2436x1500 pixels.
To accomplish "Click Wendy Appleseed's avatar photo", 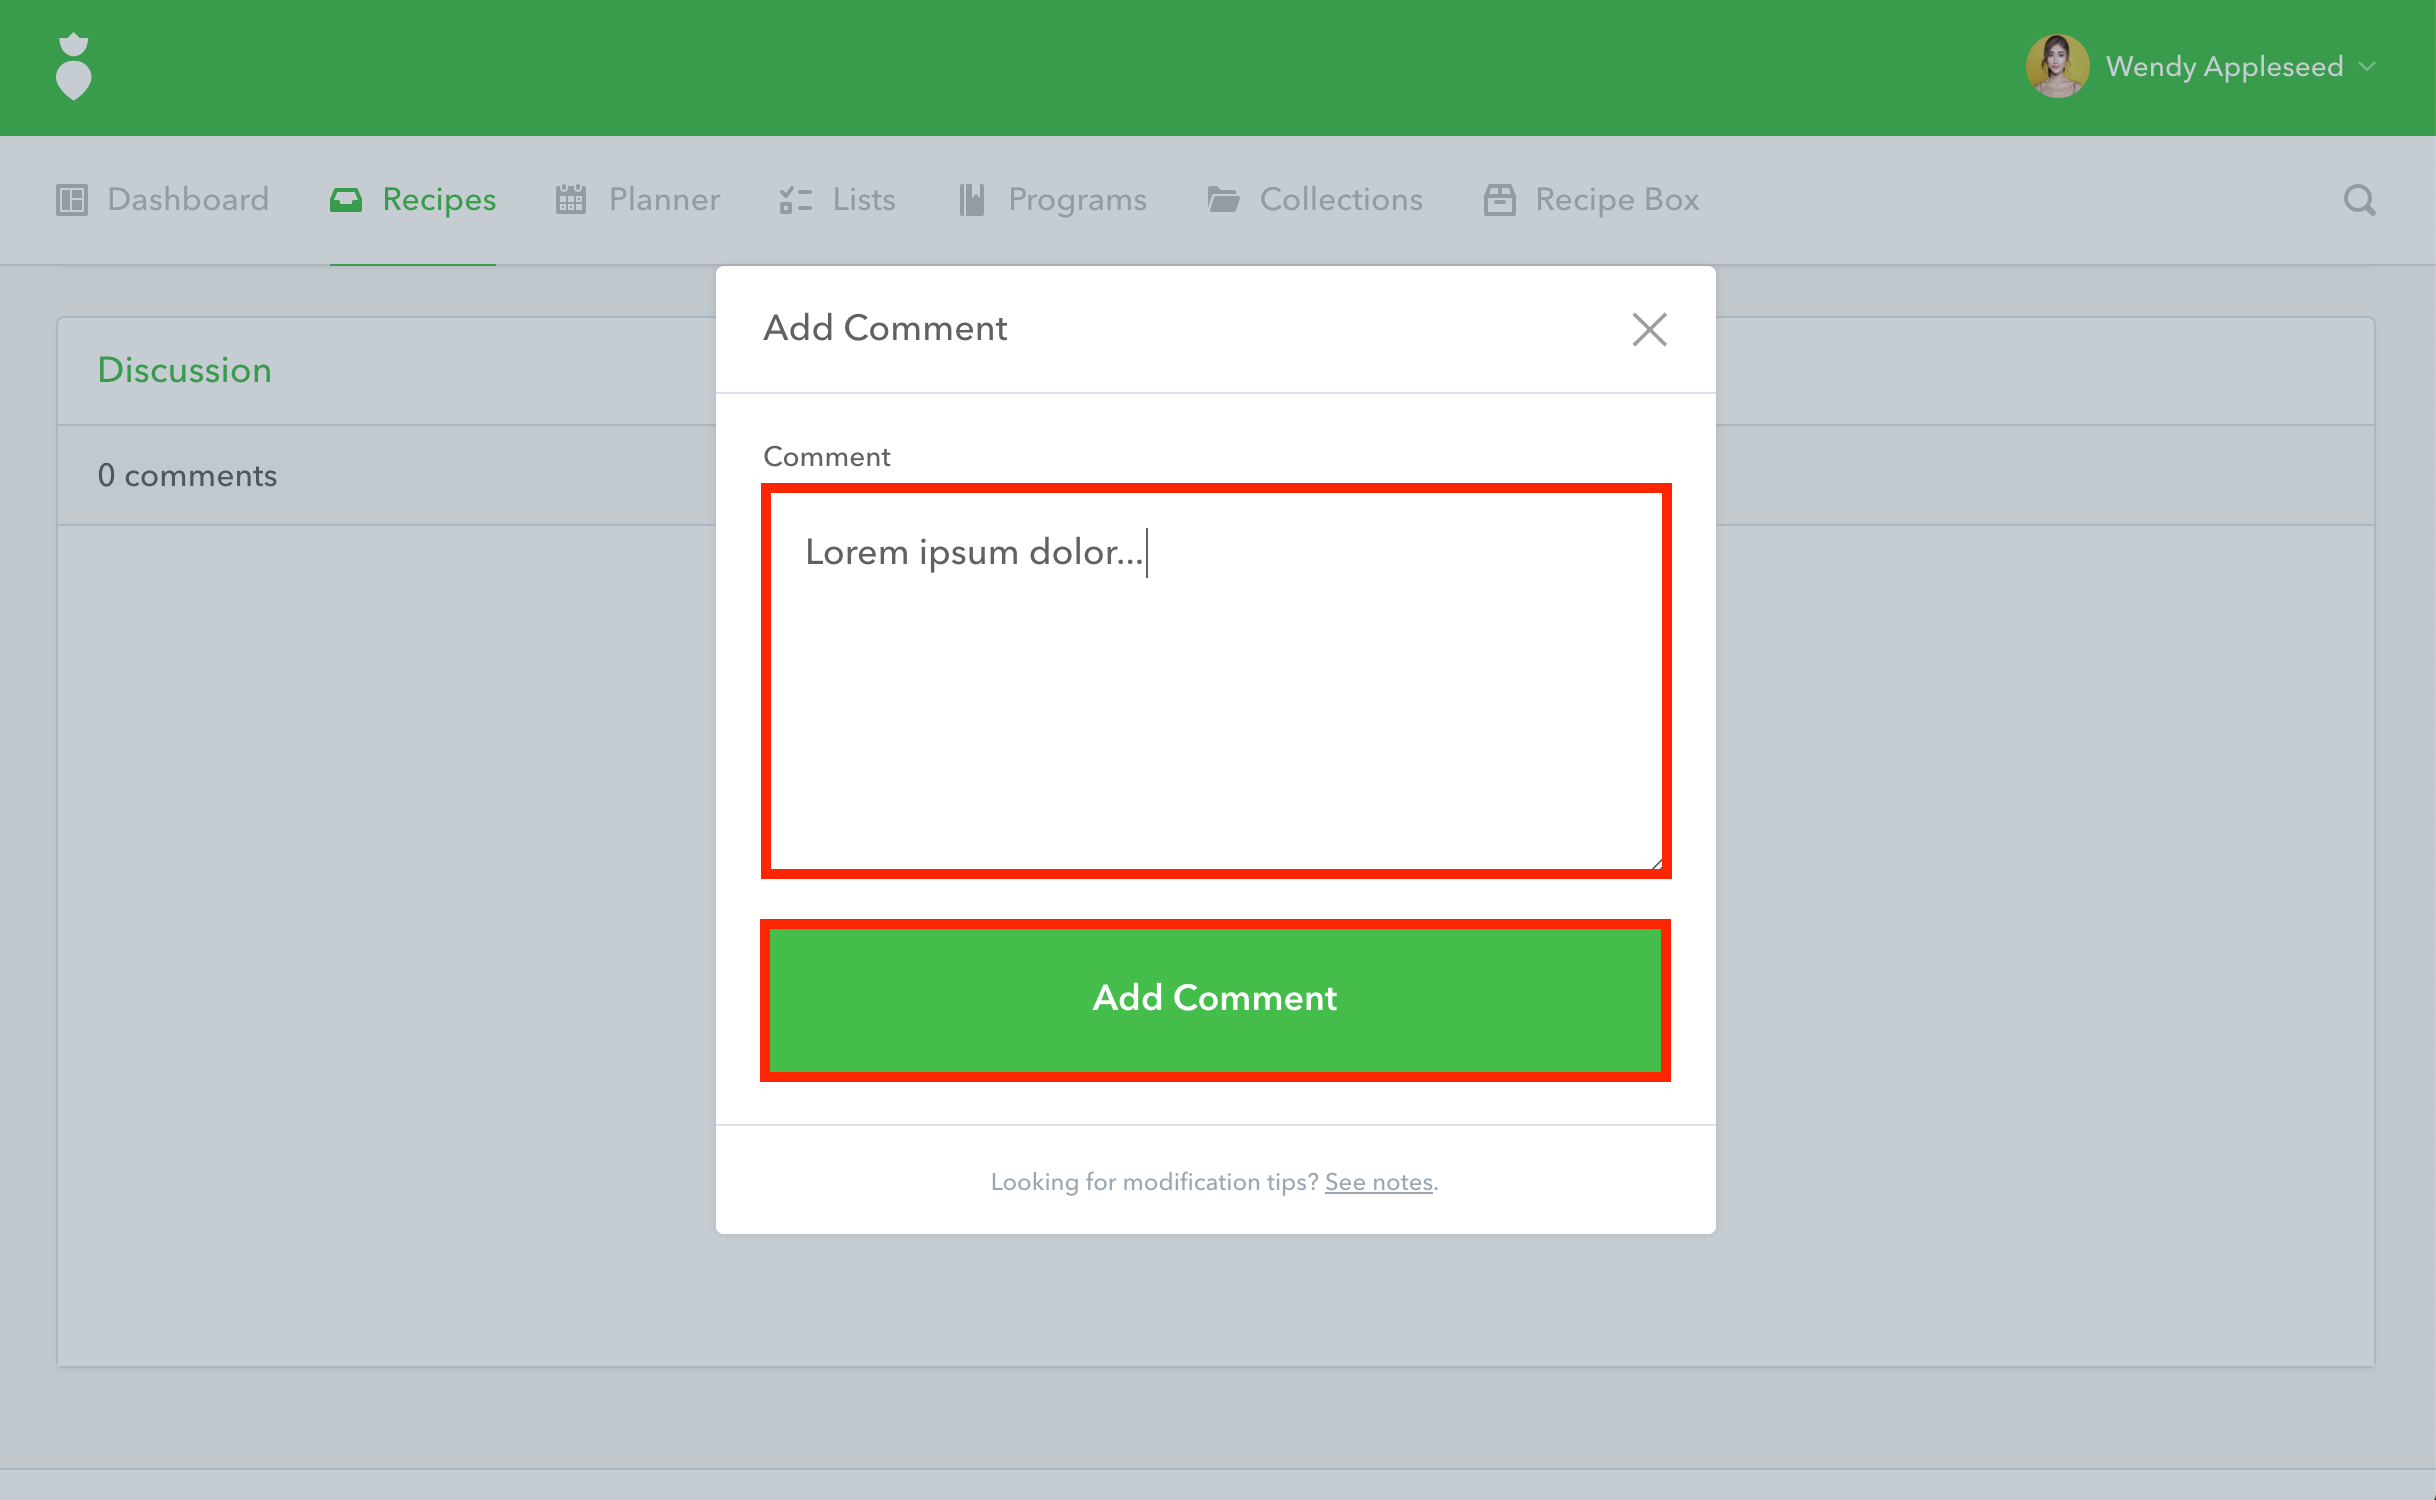I will click(2057, 67).
